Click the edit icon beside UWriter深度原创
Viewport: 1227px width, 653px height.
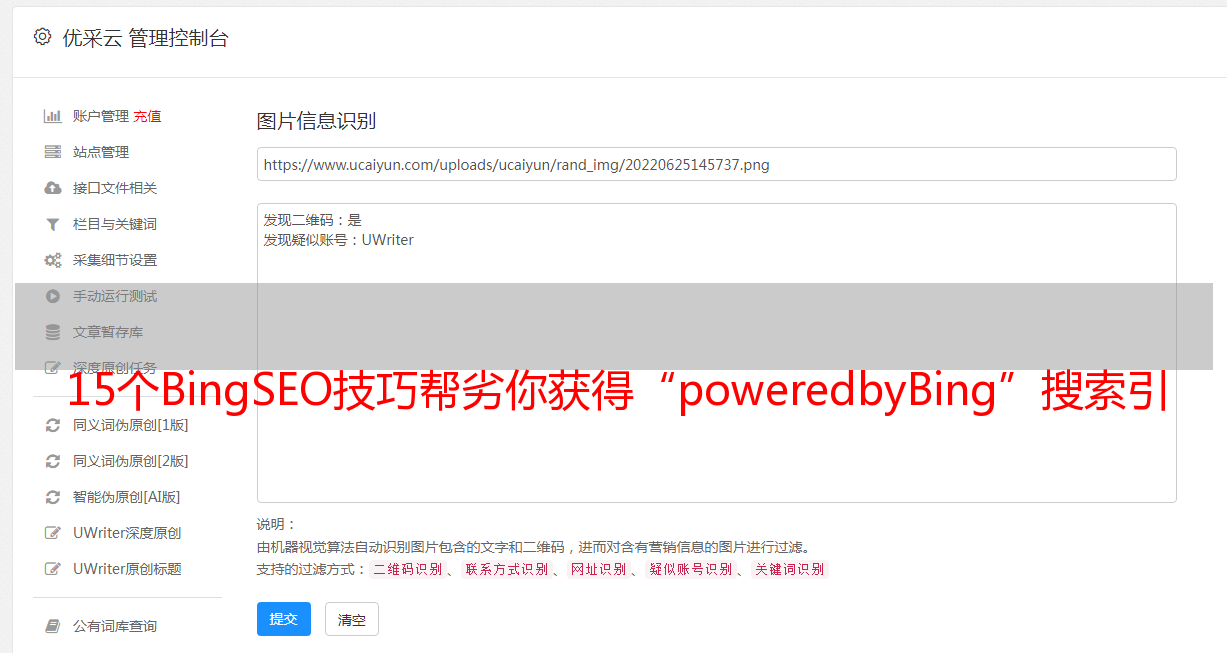(x=53, y=533)
